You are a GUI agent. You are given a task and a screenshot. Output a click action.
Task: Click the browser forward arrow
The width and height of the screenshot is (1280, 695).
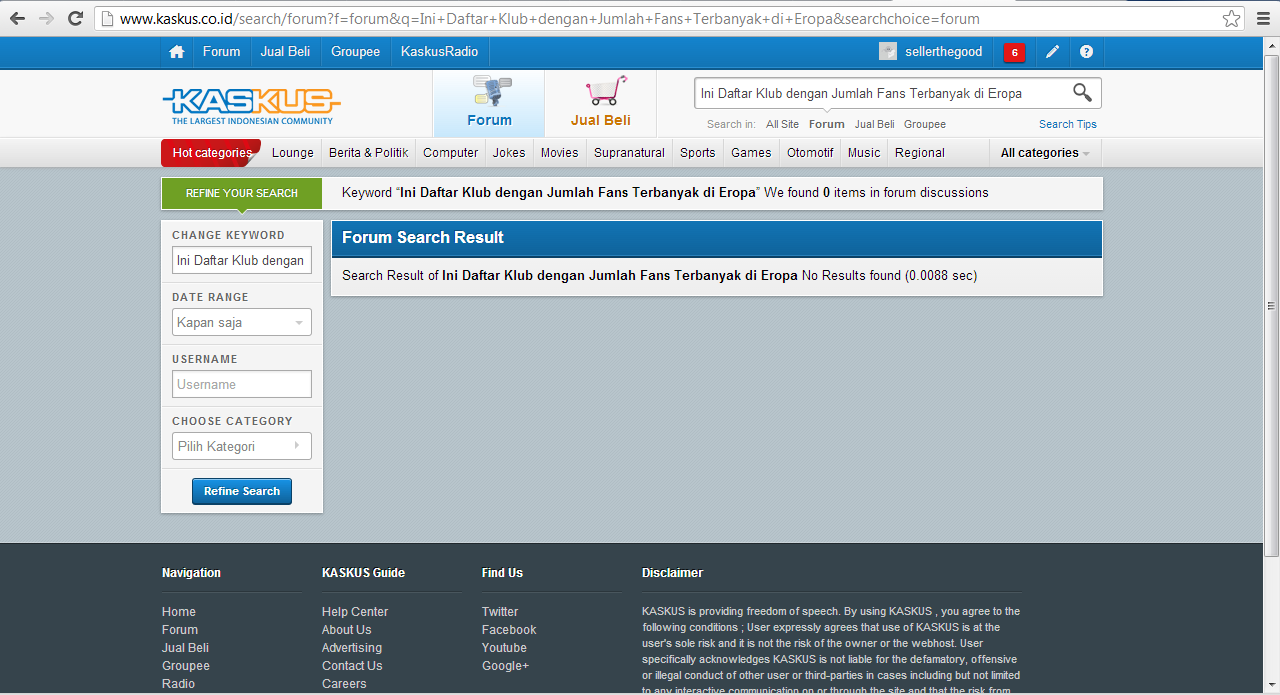pyautogui.click(x=46, y=19)
